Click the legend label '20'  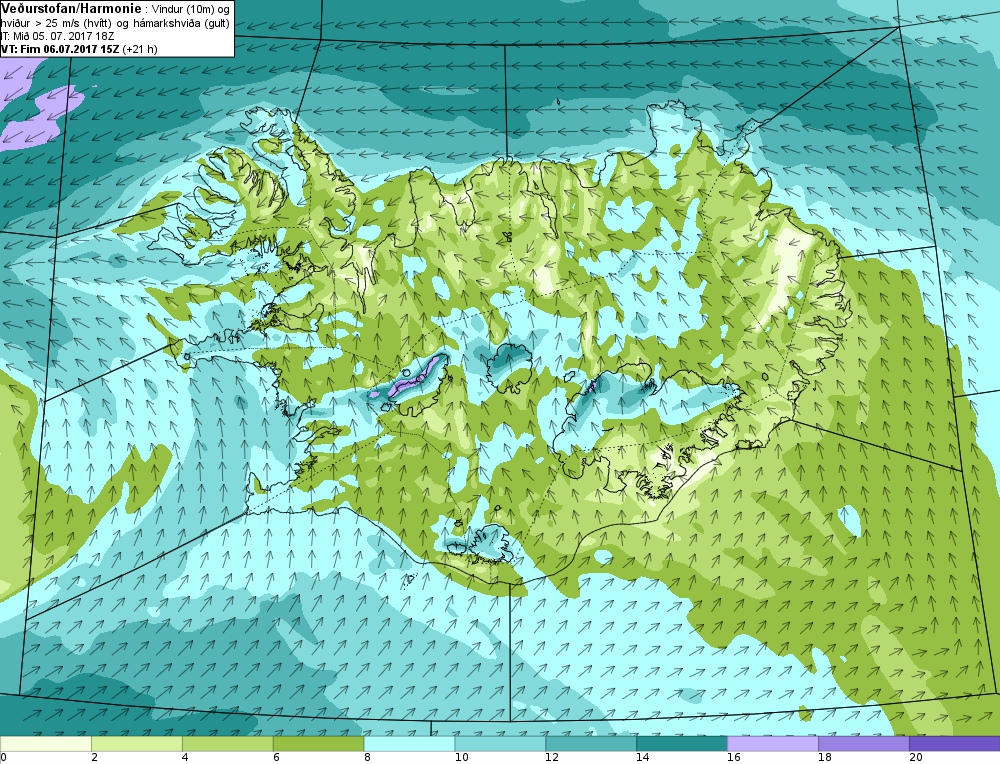tap(915, 758)
